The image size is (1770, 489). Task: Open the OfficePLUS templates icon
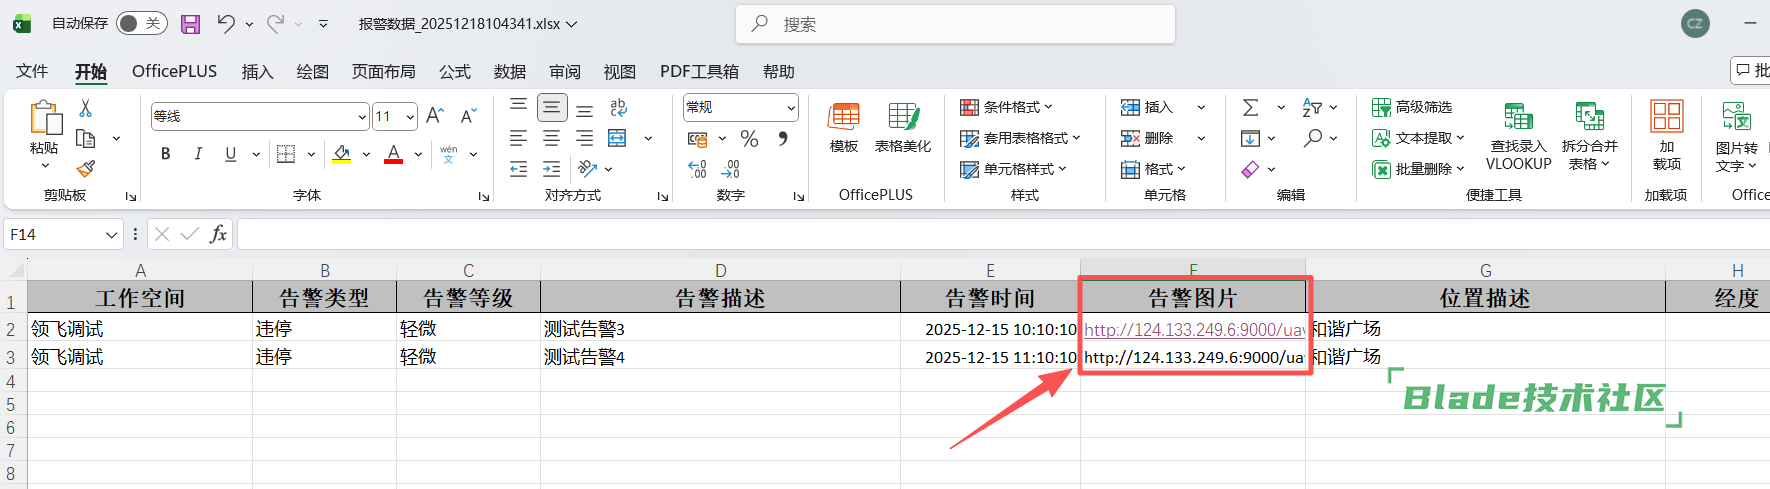click(844, 128)
